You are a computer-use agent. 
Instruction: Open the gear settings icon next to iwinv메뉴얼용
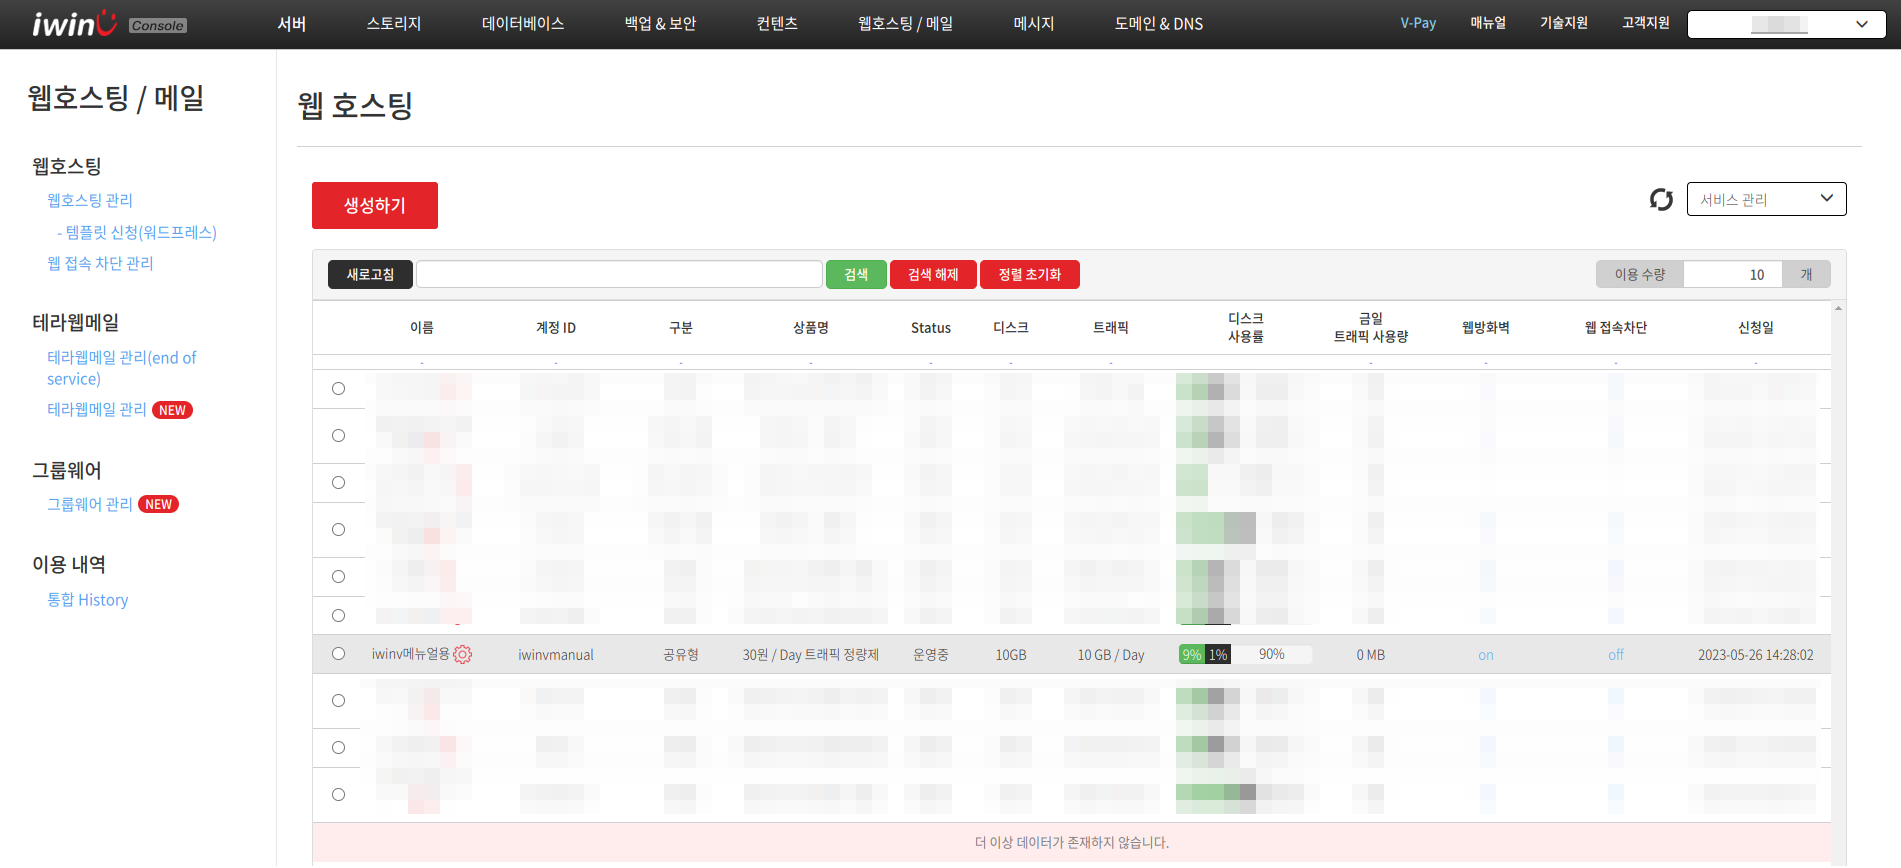pyautogui.click(x=462, y=655)
